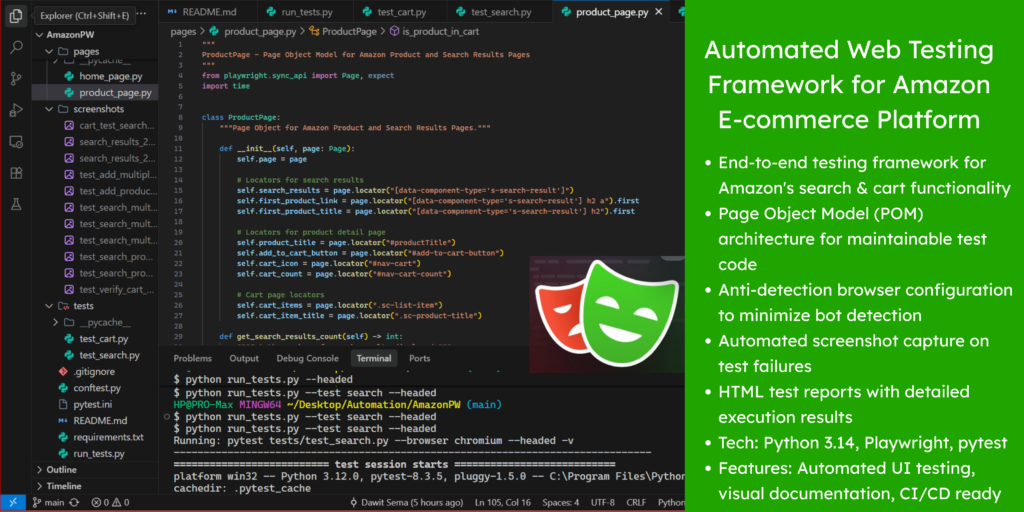Screen dimensions: 1024x512
Task: Open Remote Explorer in activity bar
Action: (x=16, y=142)
